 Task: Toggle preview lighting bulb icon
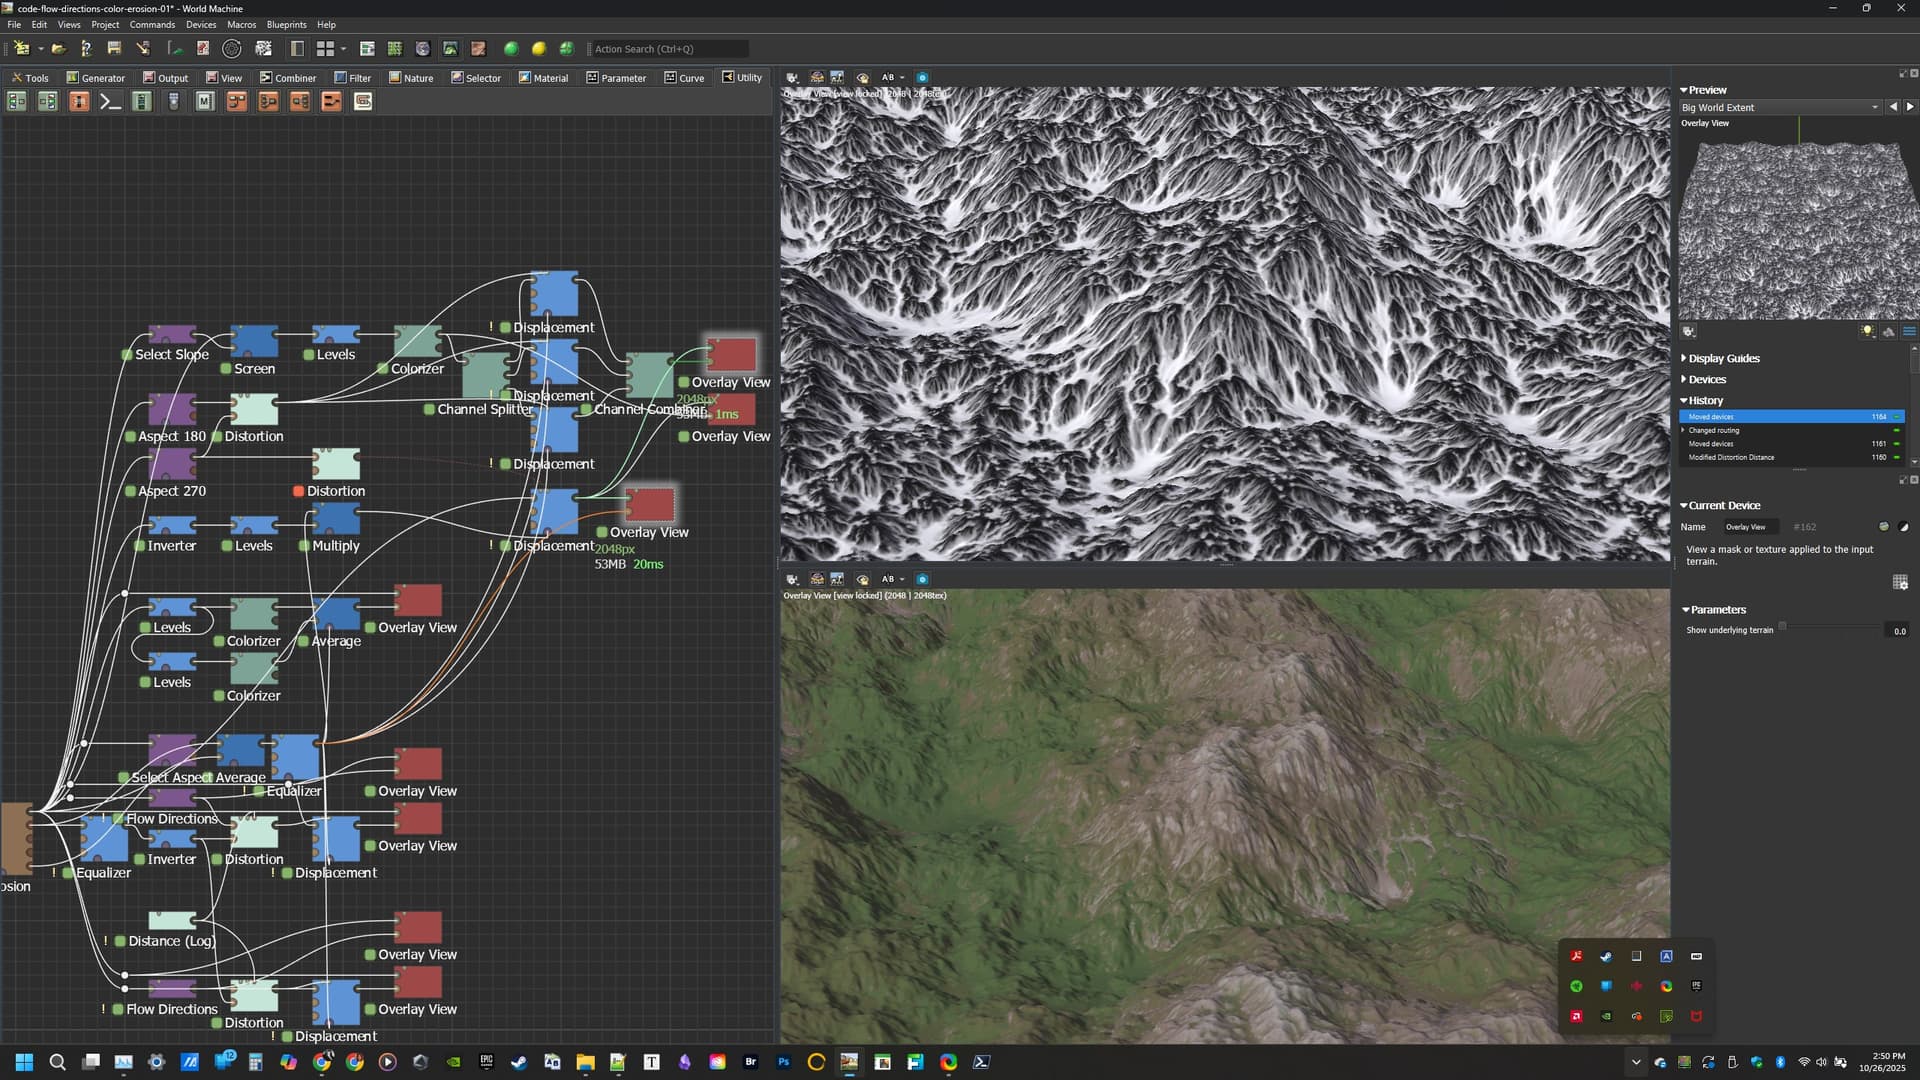1866,331
